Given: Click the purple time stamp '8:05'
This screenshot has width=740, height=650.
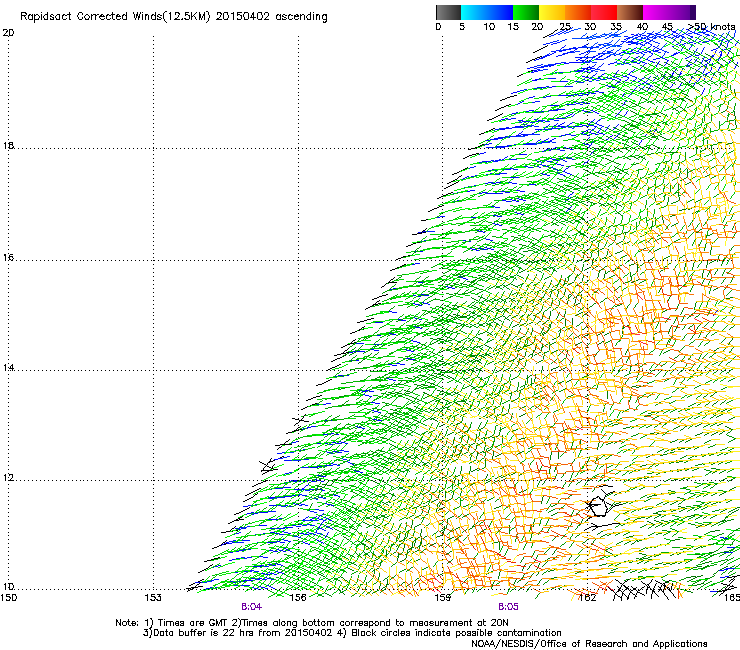Looking at the screenshot, I should coord(508,607).
